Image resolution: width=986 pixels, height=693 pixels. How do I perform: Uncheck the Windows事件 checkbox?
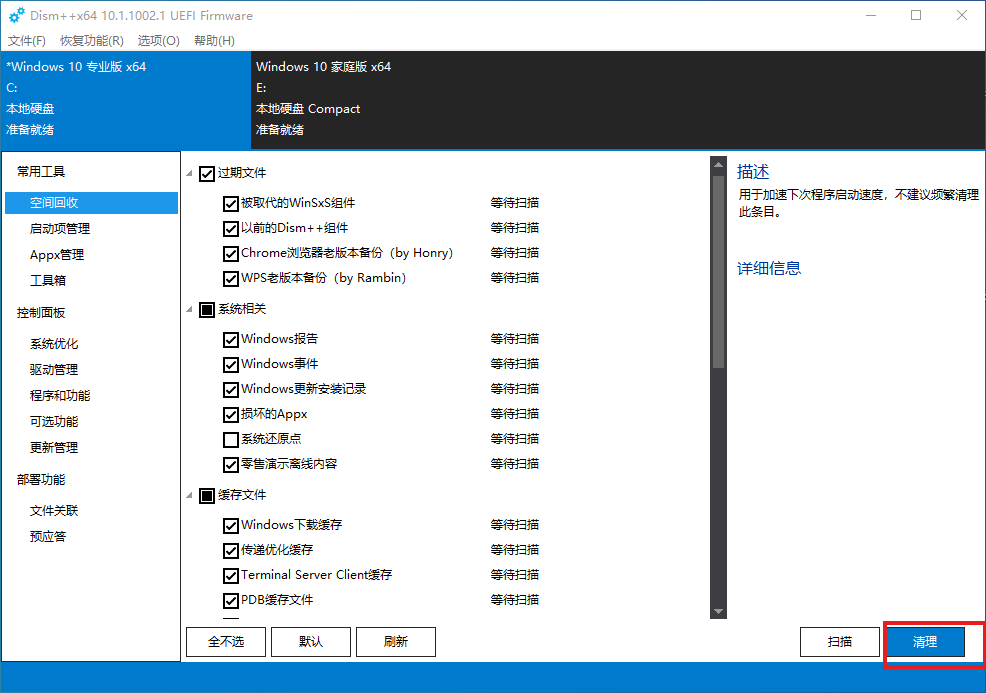231,364
